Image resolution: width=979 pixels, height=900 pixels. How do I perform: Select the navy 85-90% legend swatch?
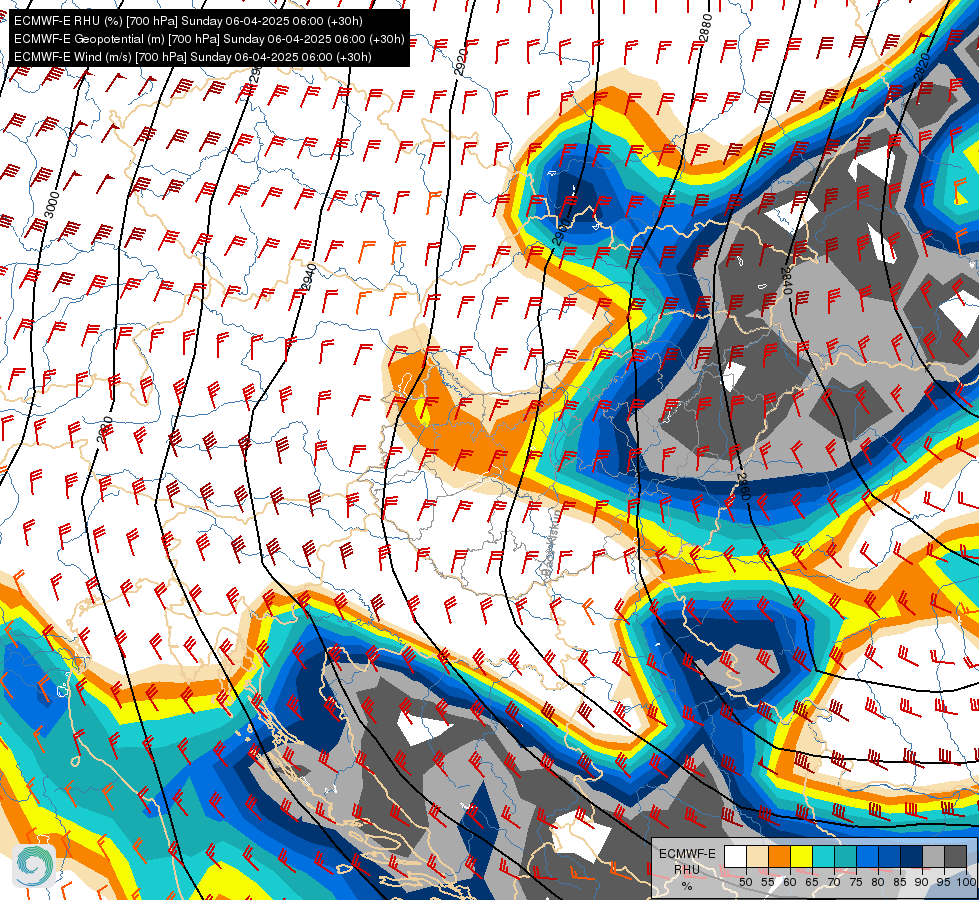[x=911, y=857]
